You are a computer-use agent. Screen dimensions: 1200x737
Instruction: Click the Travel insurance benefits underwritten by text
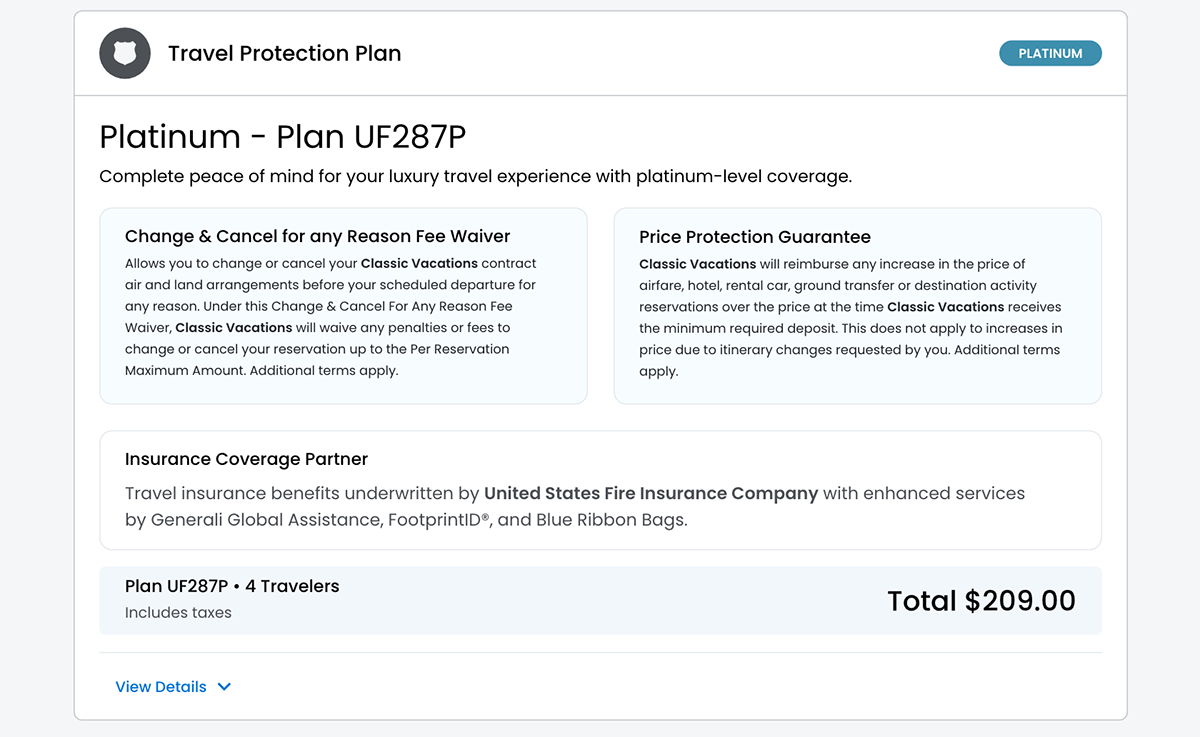[x=302, y=494]
